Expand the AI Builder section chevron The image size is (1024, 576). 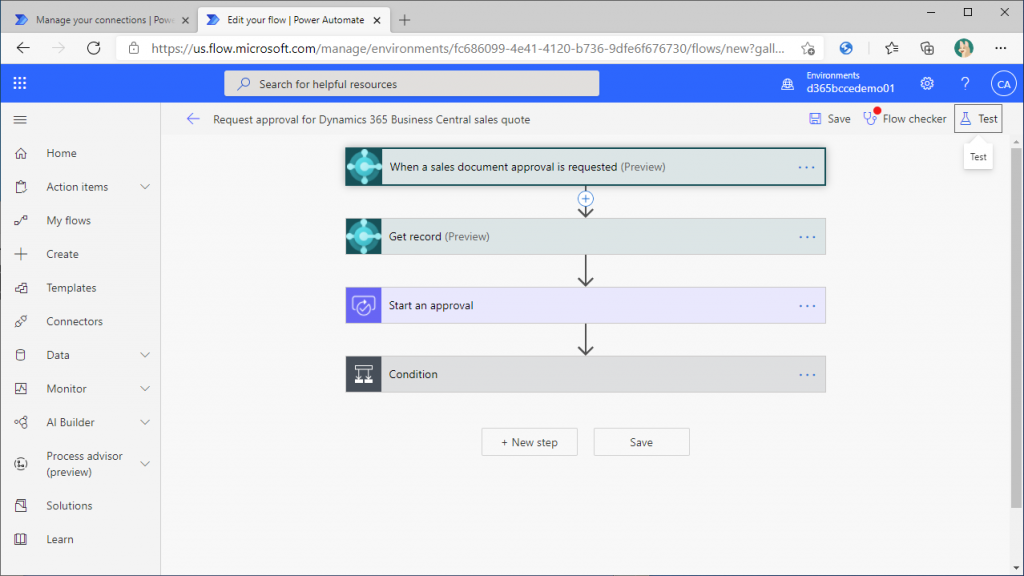(x=145, y=422)
